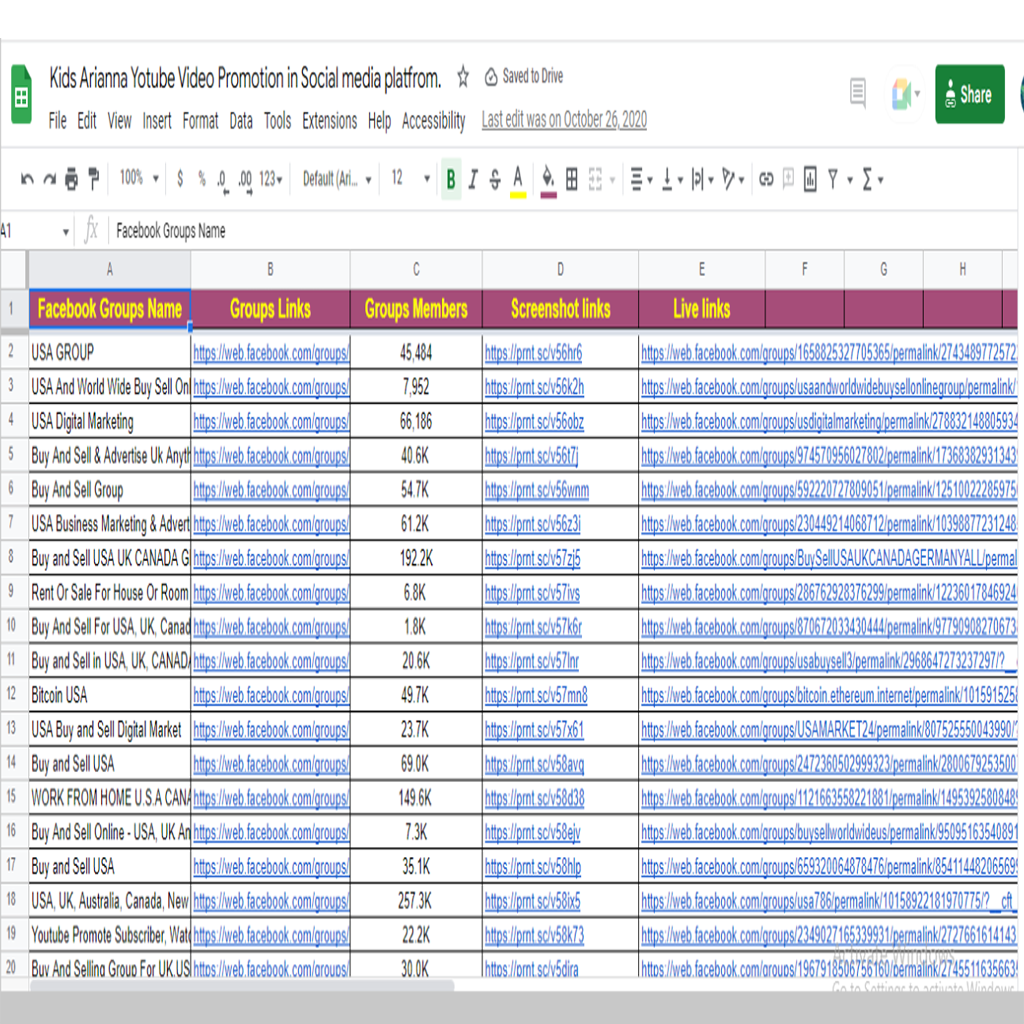The image size is (1024, 1024).
Task: Open the Borders tool
Action: point(571,178)
